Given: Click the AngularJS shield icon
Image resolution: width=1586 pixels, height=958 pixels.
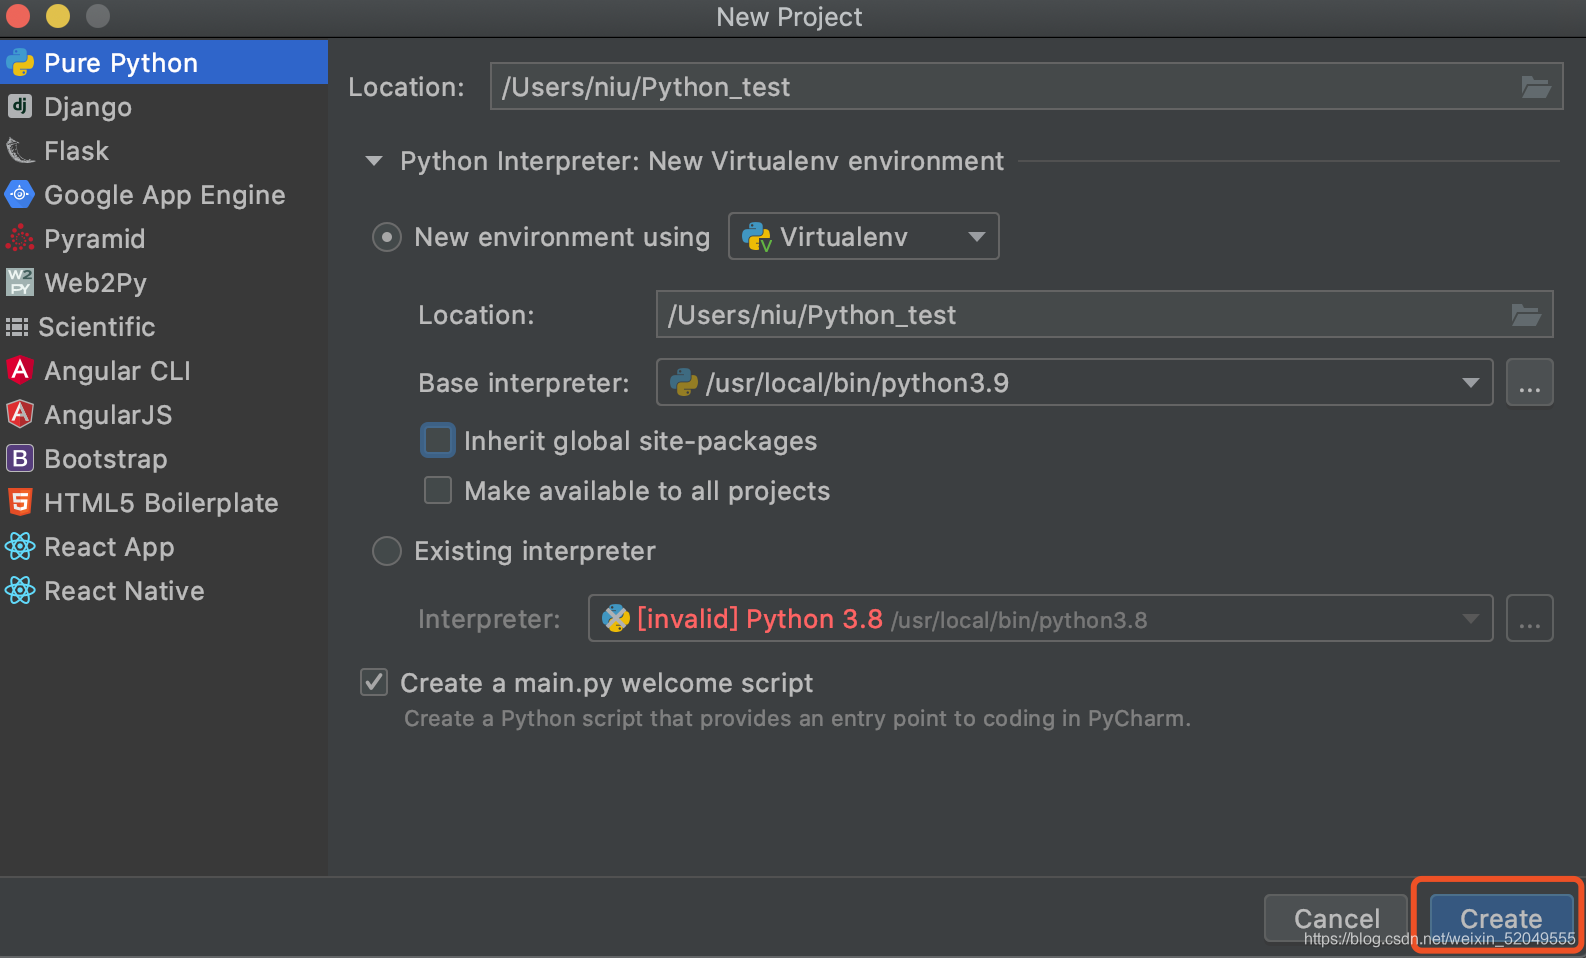Looking at the screenshot, I should click(x=20, y=414).
